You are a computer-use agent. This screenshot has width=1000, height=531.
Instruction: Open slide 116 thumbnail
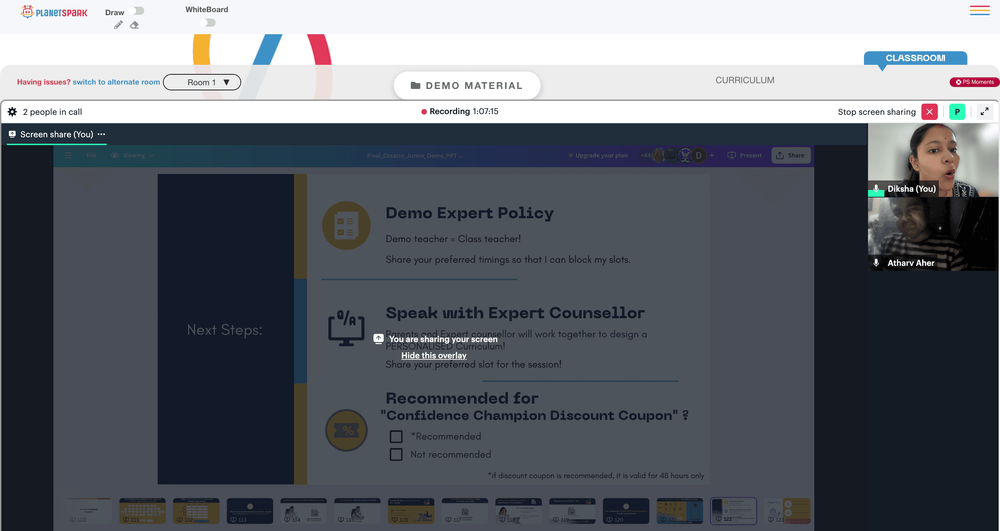tap(411, 511)
